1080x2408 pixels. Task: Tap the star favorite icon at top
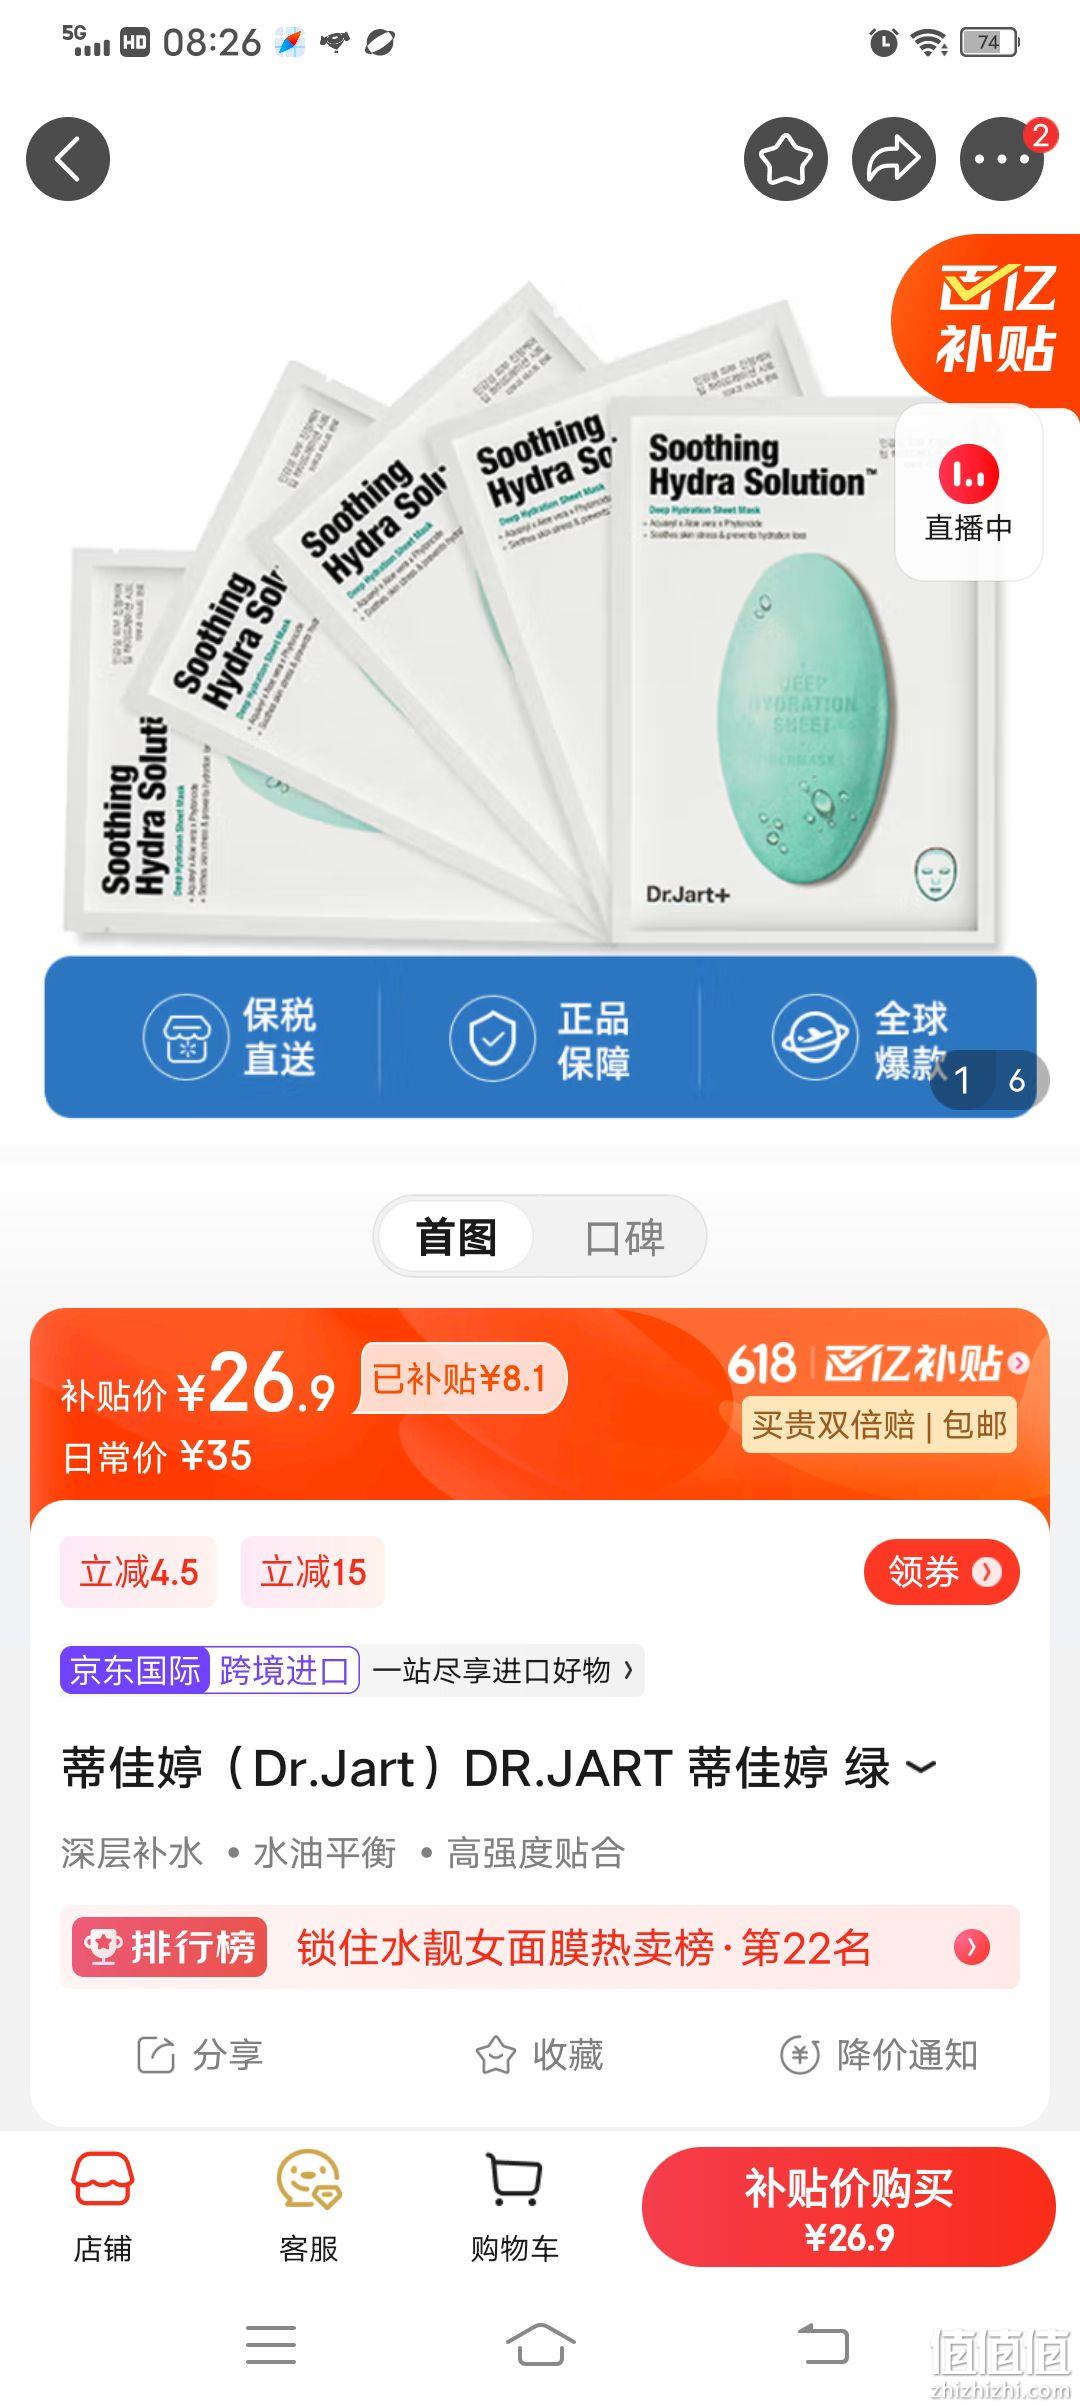click(786, 159)
